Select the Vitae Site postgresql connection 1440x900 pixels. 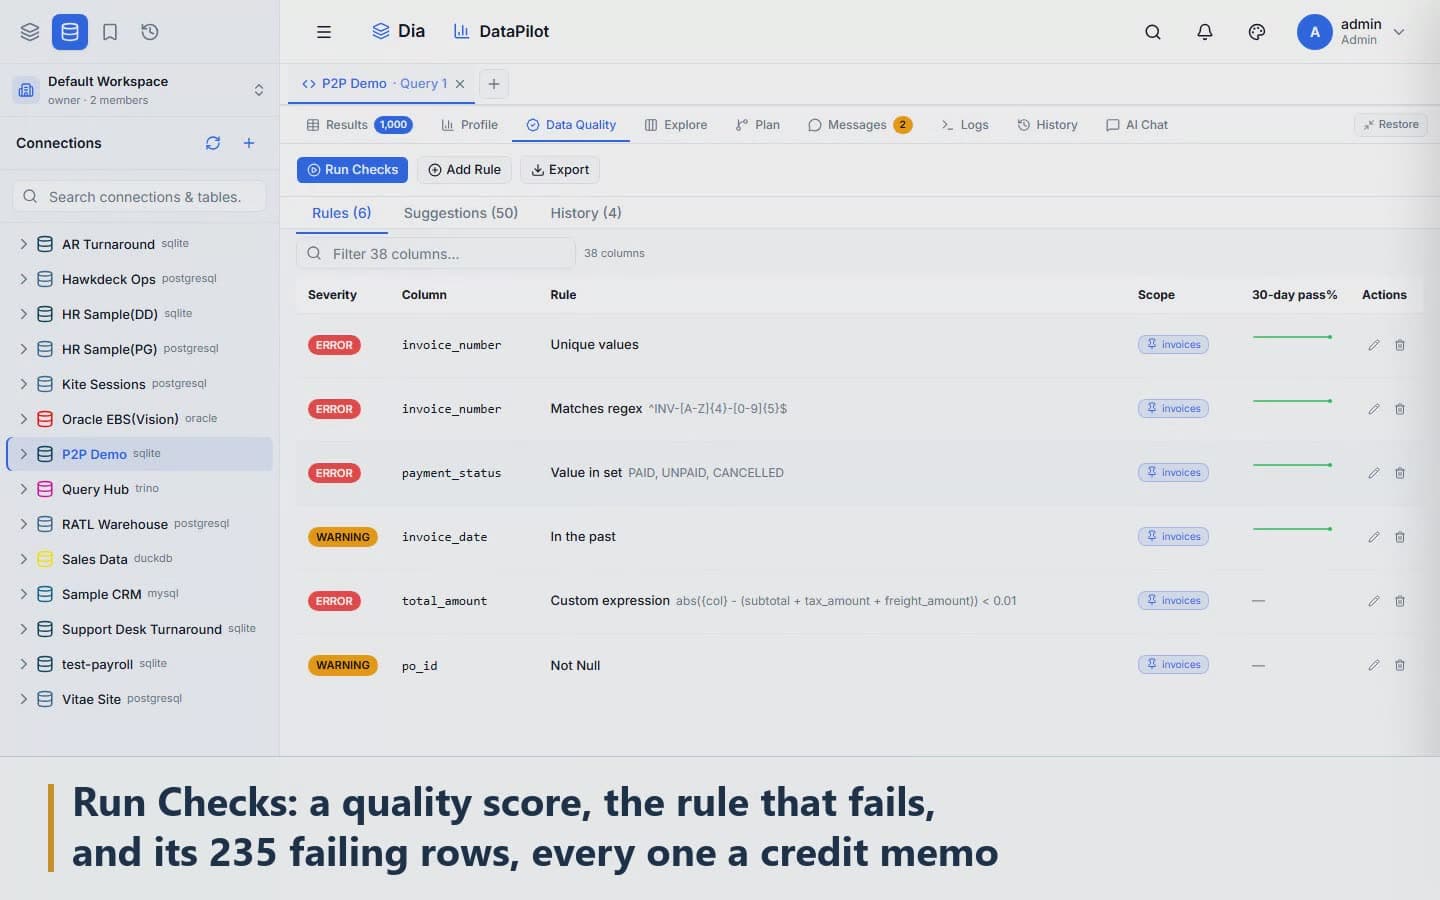[x=140, y=699]
